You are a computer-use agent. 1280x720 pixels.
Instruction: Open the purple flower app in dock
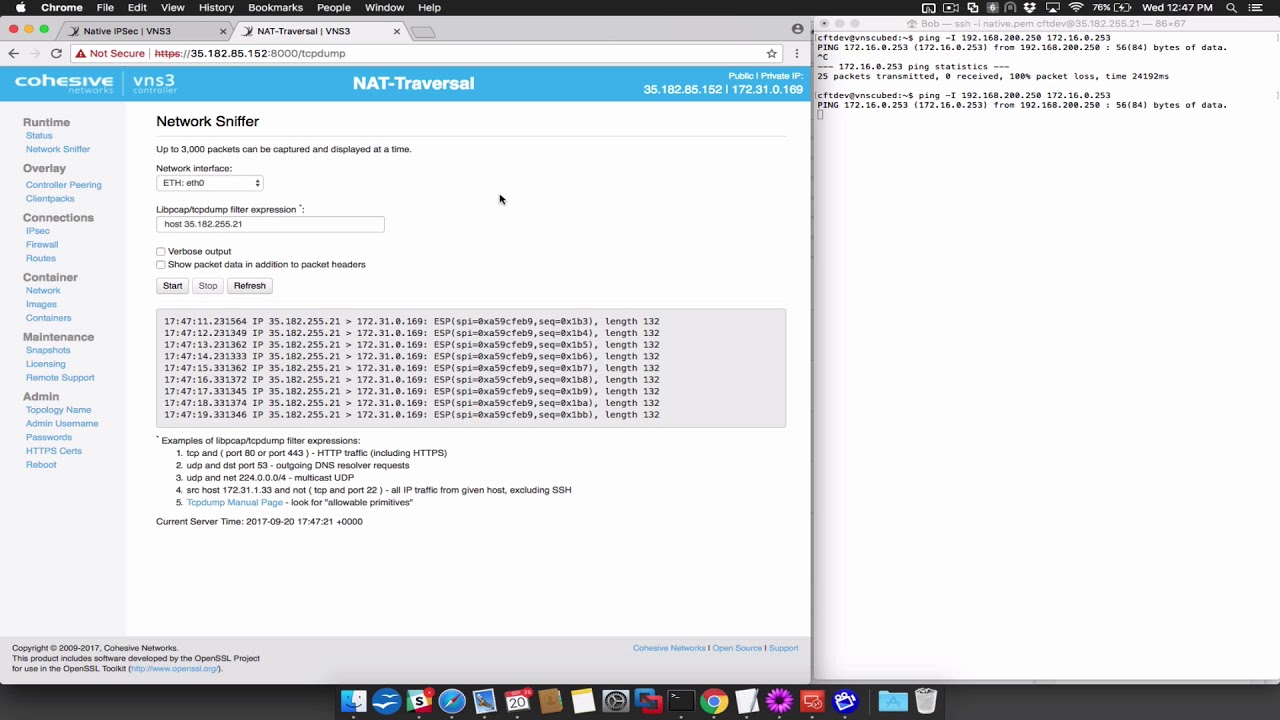pyautogui.click(x=779, y=702)
